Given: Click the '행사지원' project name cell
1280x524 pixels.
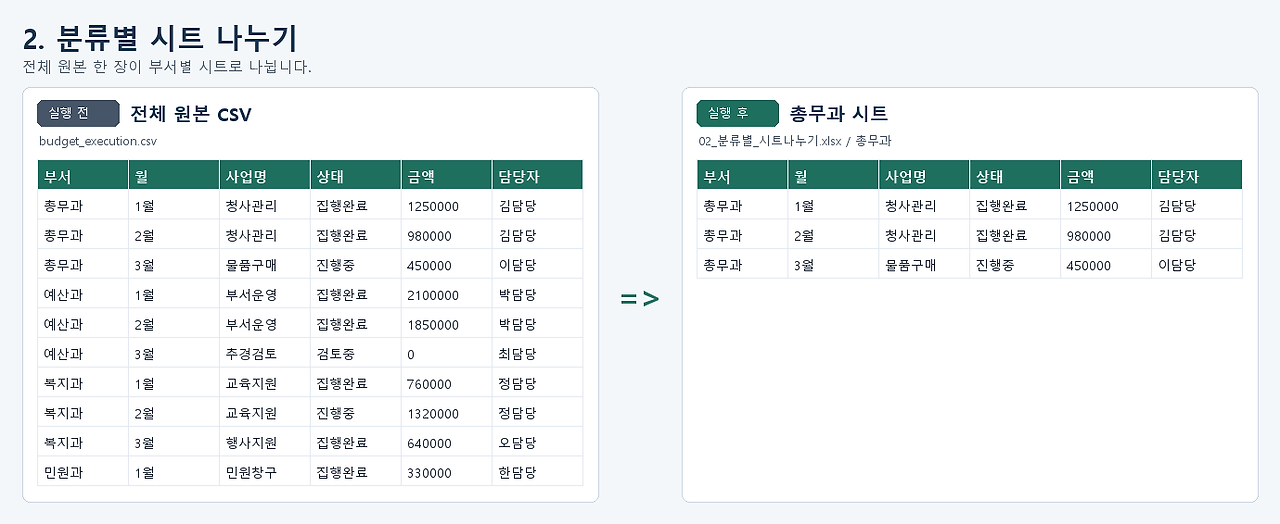Looking at the screenshot, I should coord(265,442).
